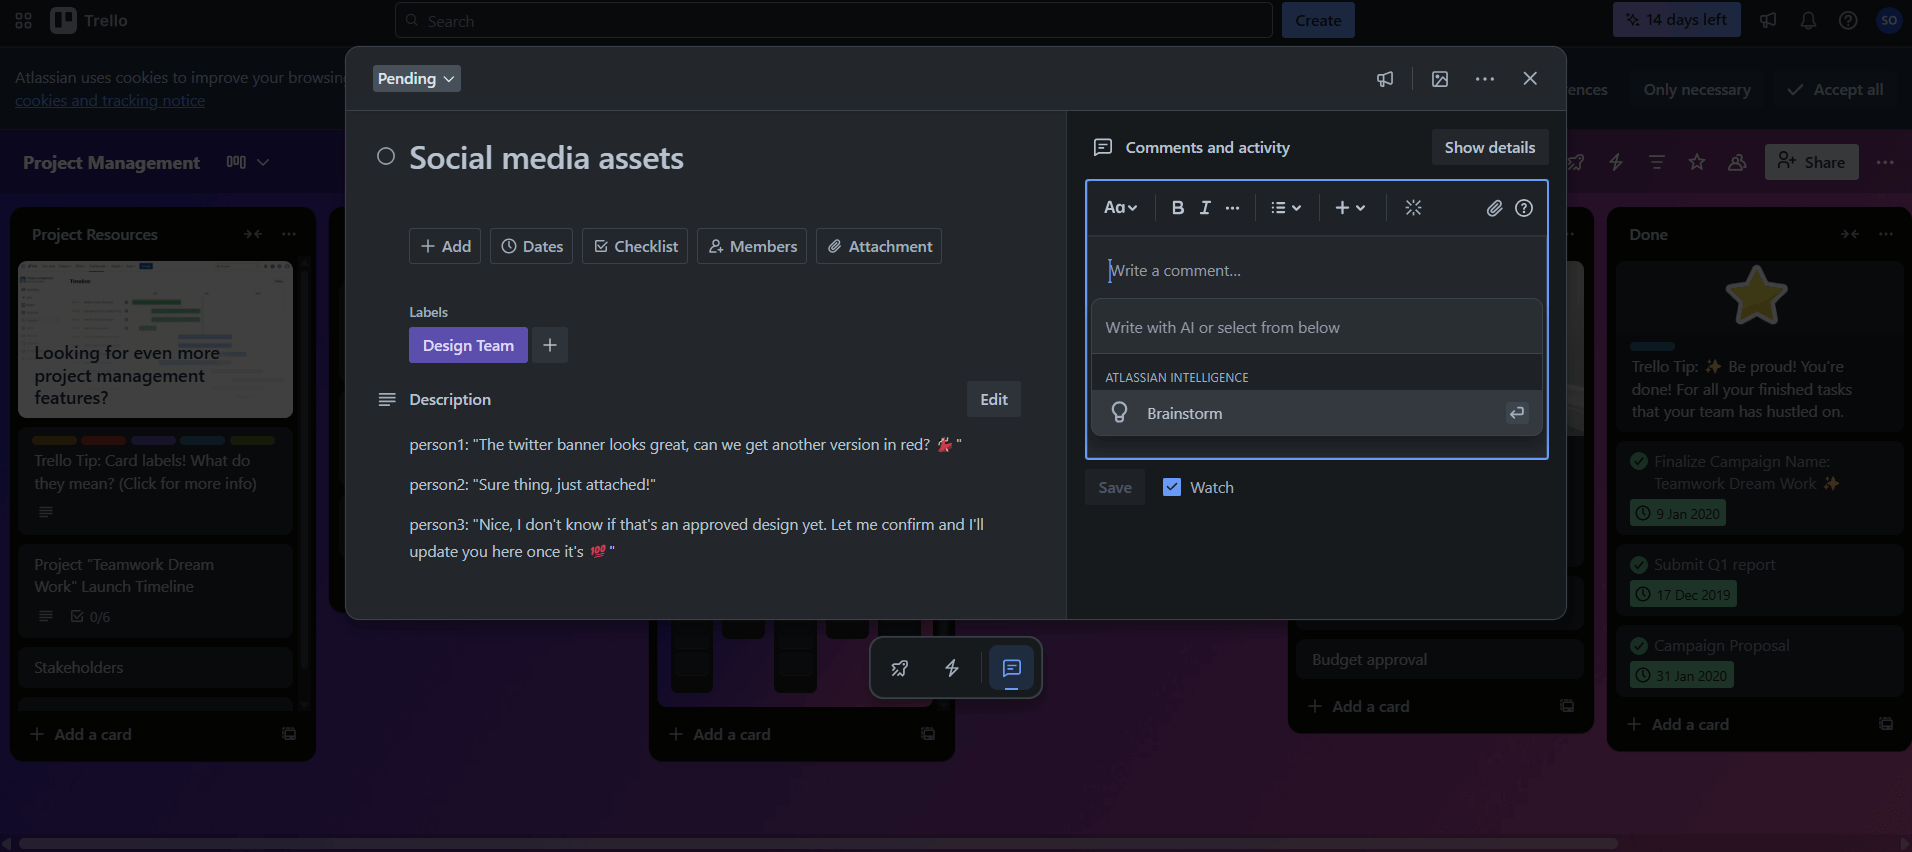Click the Create button
The image size is (1912, 852).
click(1318, 20)
